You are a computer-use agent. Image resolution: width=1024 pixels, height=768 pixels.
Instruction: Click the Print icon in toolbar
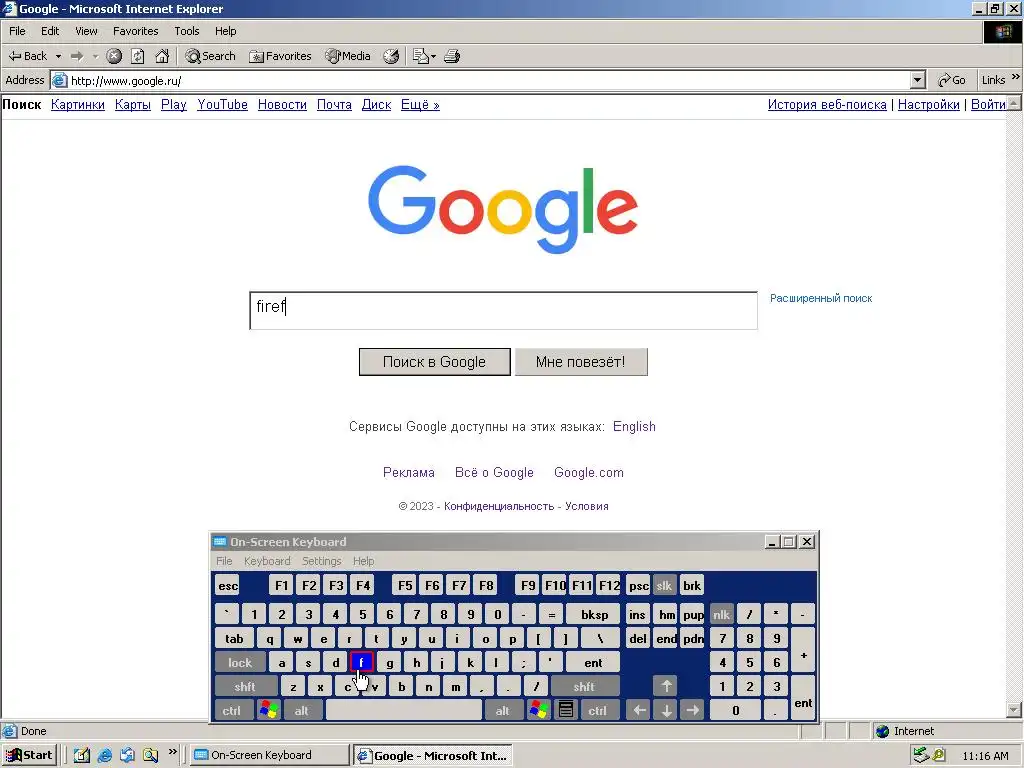click(x=452, y=56)
